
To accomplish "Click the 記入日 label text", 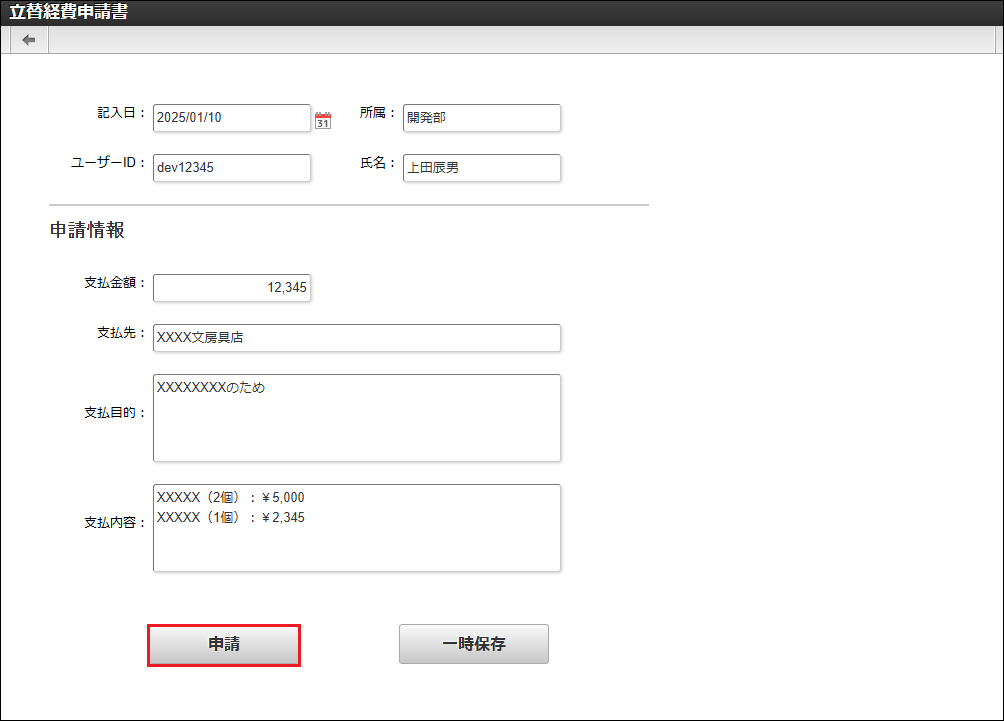I will (x=121, y=113).
